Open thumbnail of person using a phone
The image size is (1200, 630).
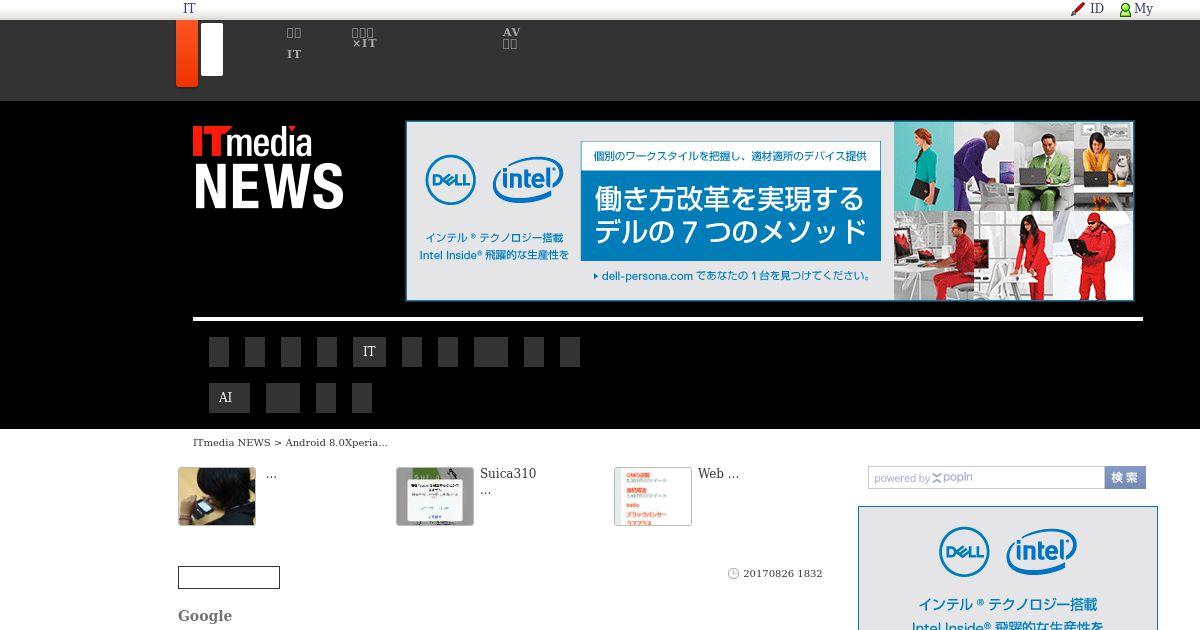(217, 496)
